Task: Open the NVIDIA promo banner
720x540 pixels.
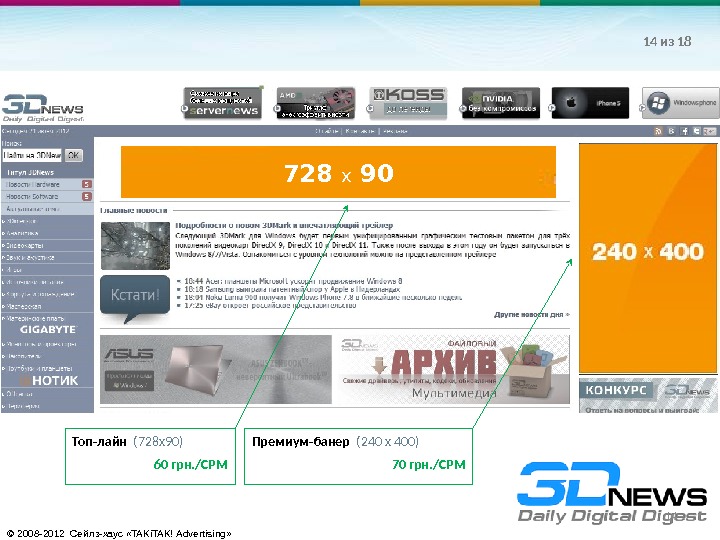Action: [501, 103]
